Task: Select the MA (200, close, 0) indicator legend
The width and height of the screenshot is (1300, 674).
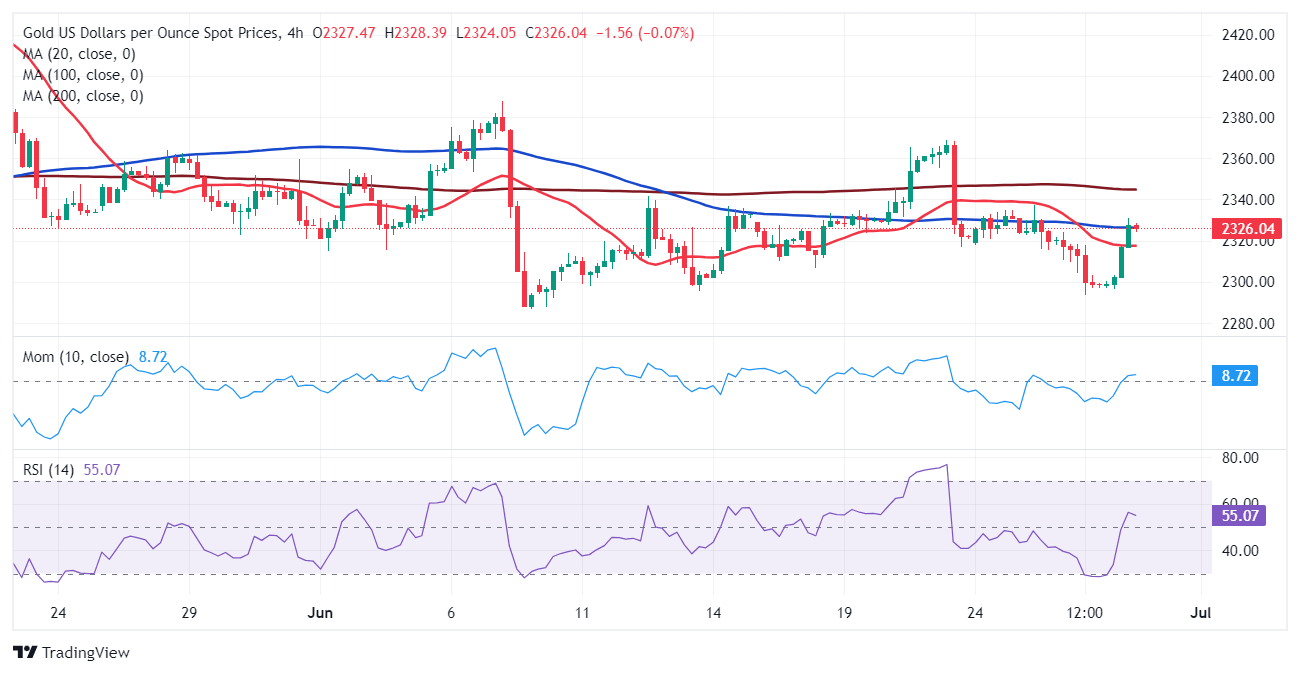Action: click(83, 96)
